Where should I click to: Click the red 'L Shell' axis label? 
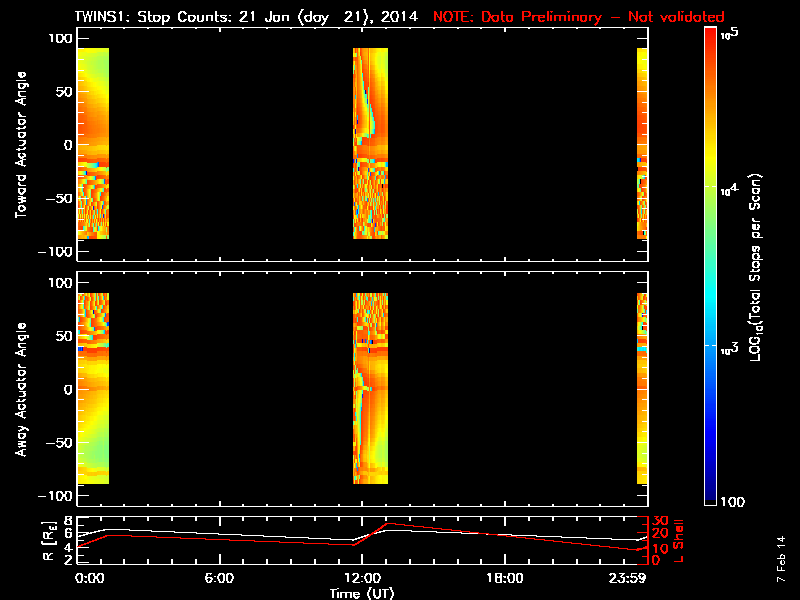pyautogui.click(x=679, y=539)
